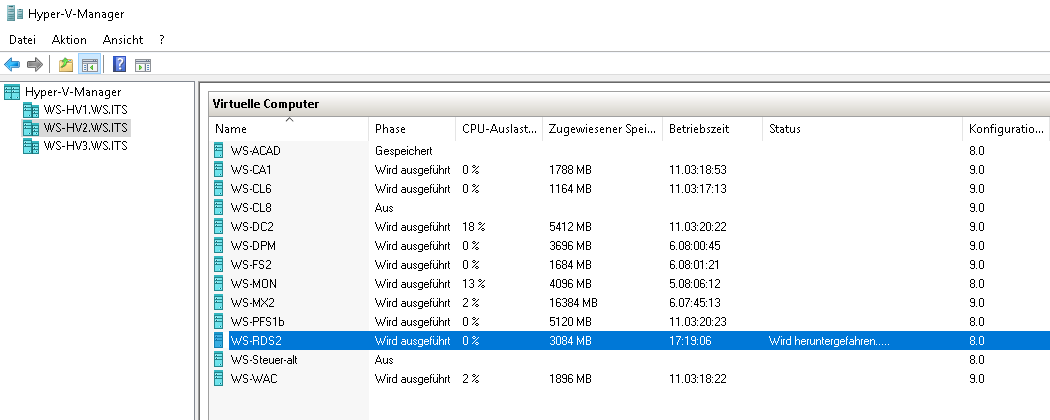
Task: Open Help via the question mark icon
Action: (x=120, y=65)
